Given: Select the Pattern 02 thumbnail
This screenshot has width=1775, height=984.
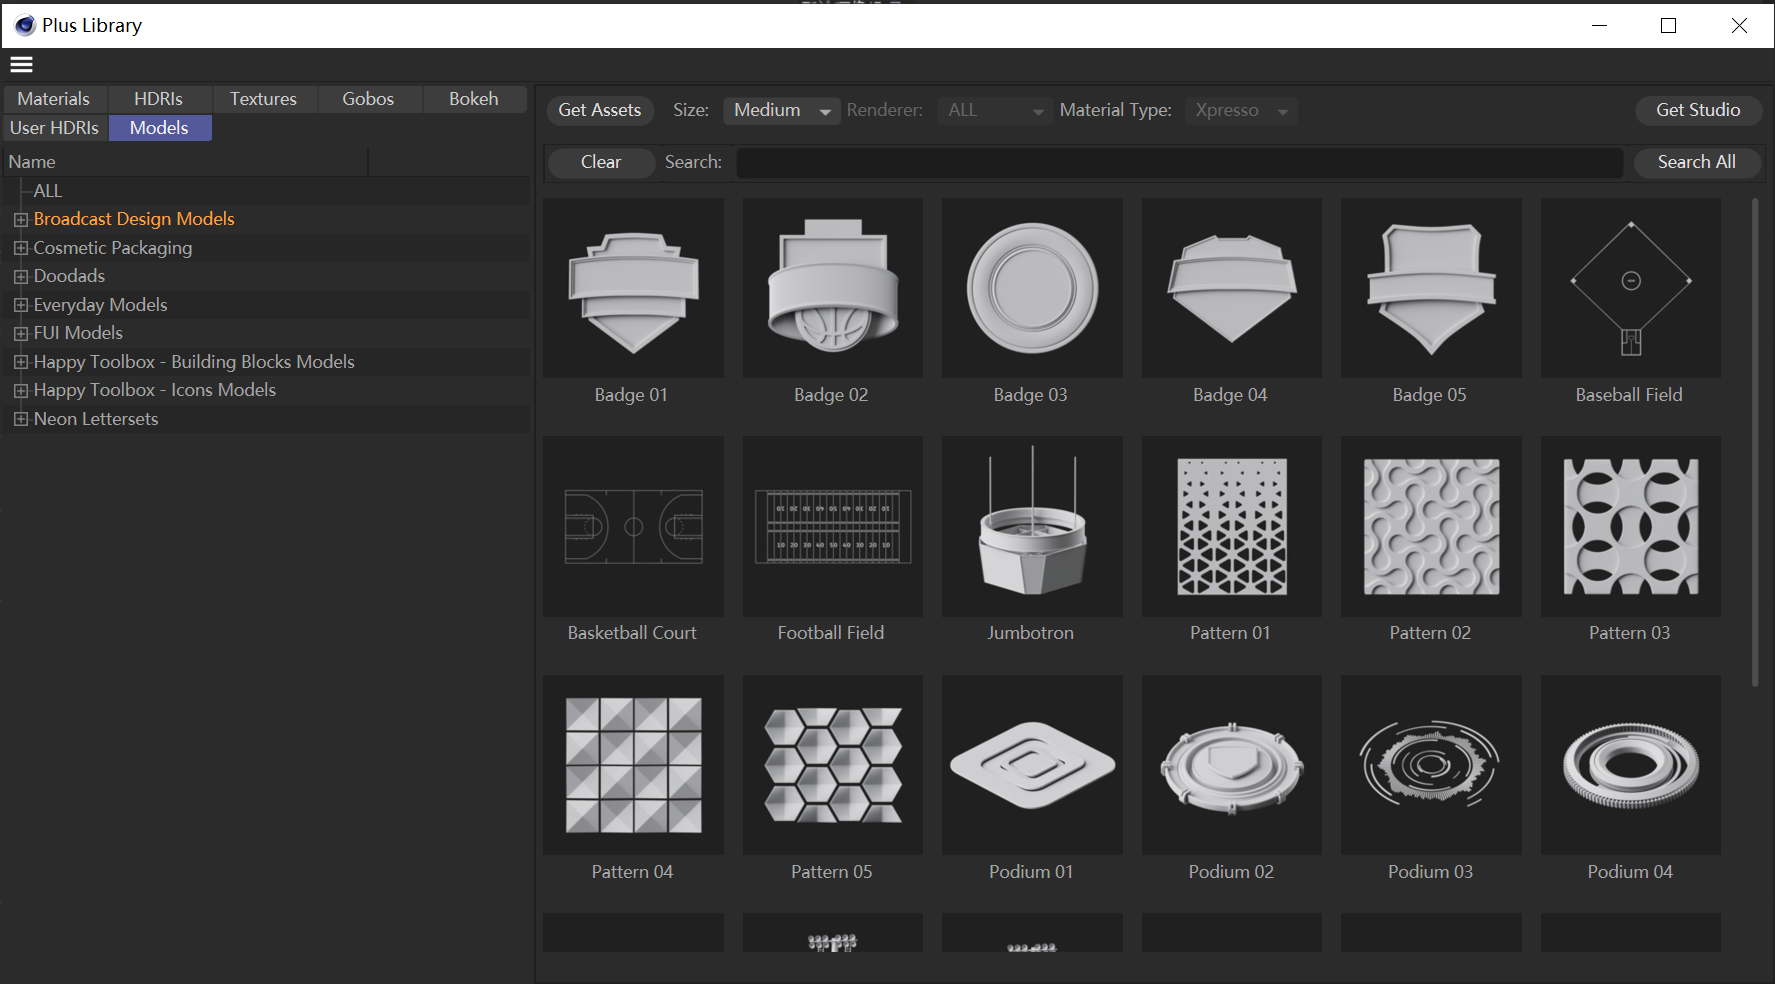Looking at the screenshot, I should pyautogui.click(x=1431, y=526).
